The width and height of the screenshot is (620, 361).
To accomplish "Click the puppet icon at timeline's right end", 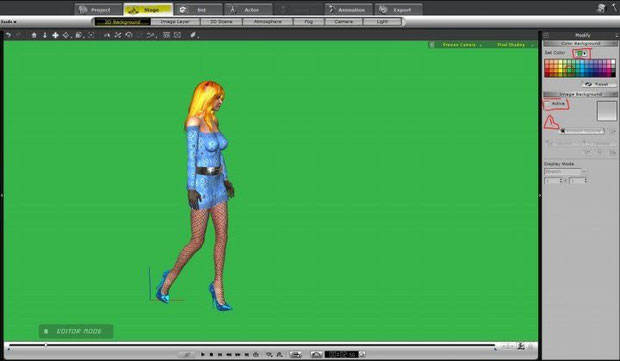I will [x=521, y=347].
